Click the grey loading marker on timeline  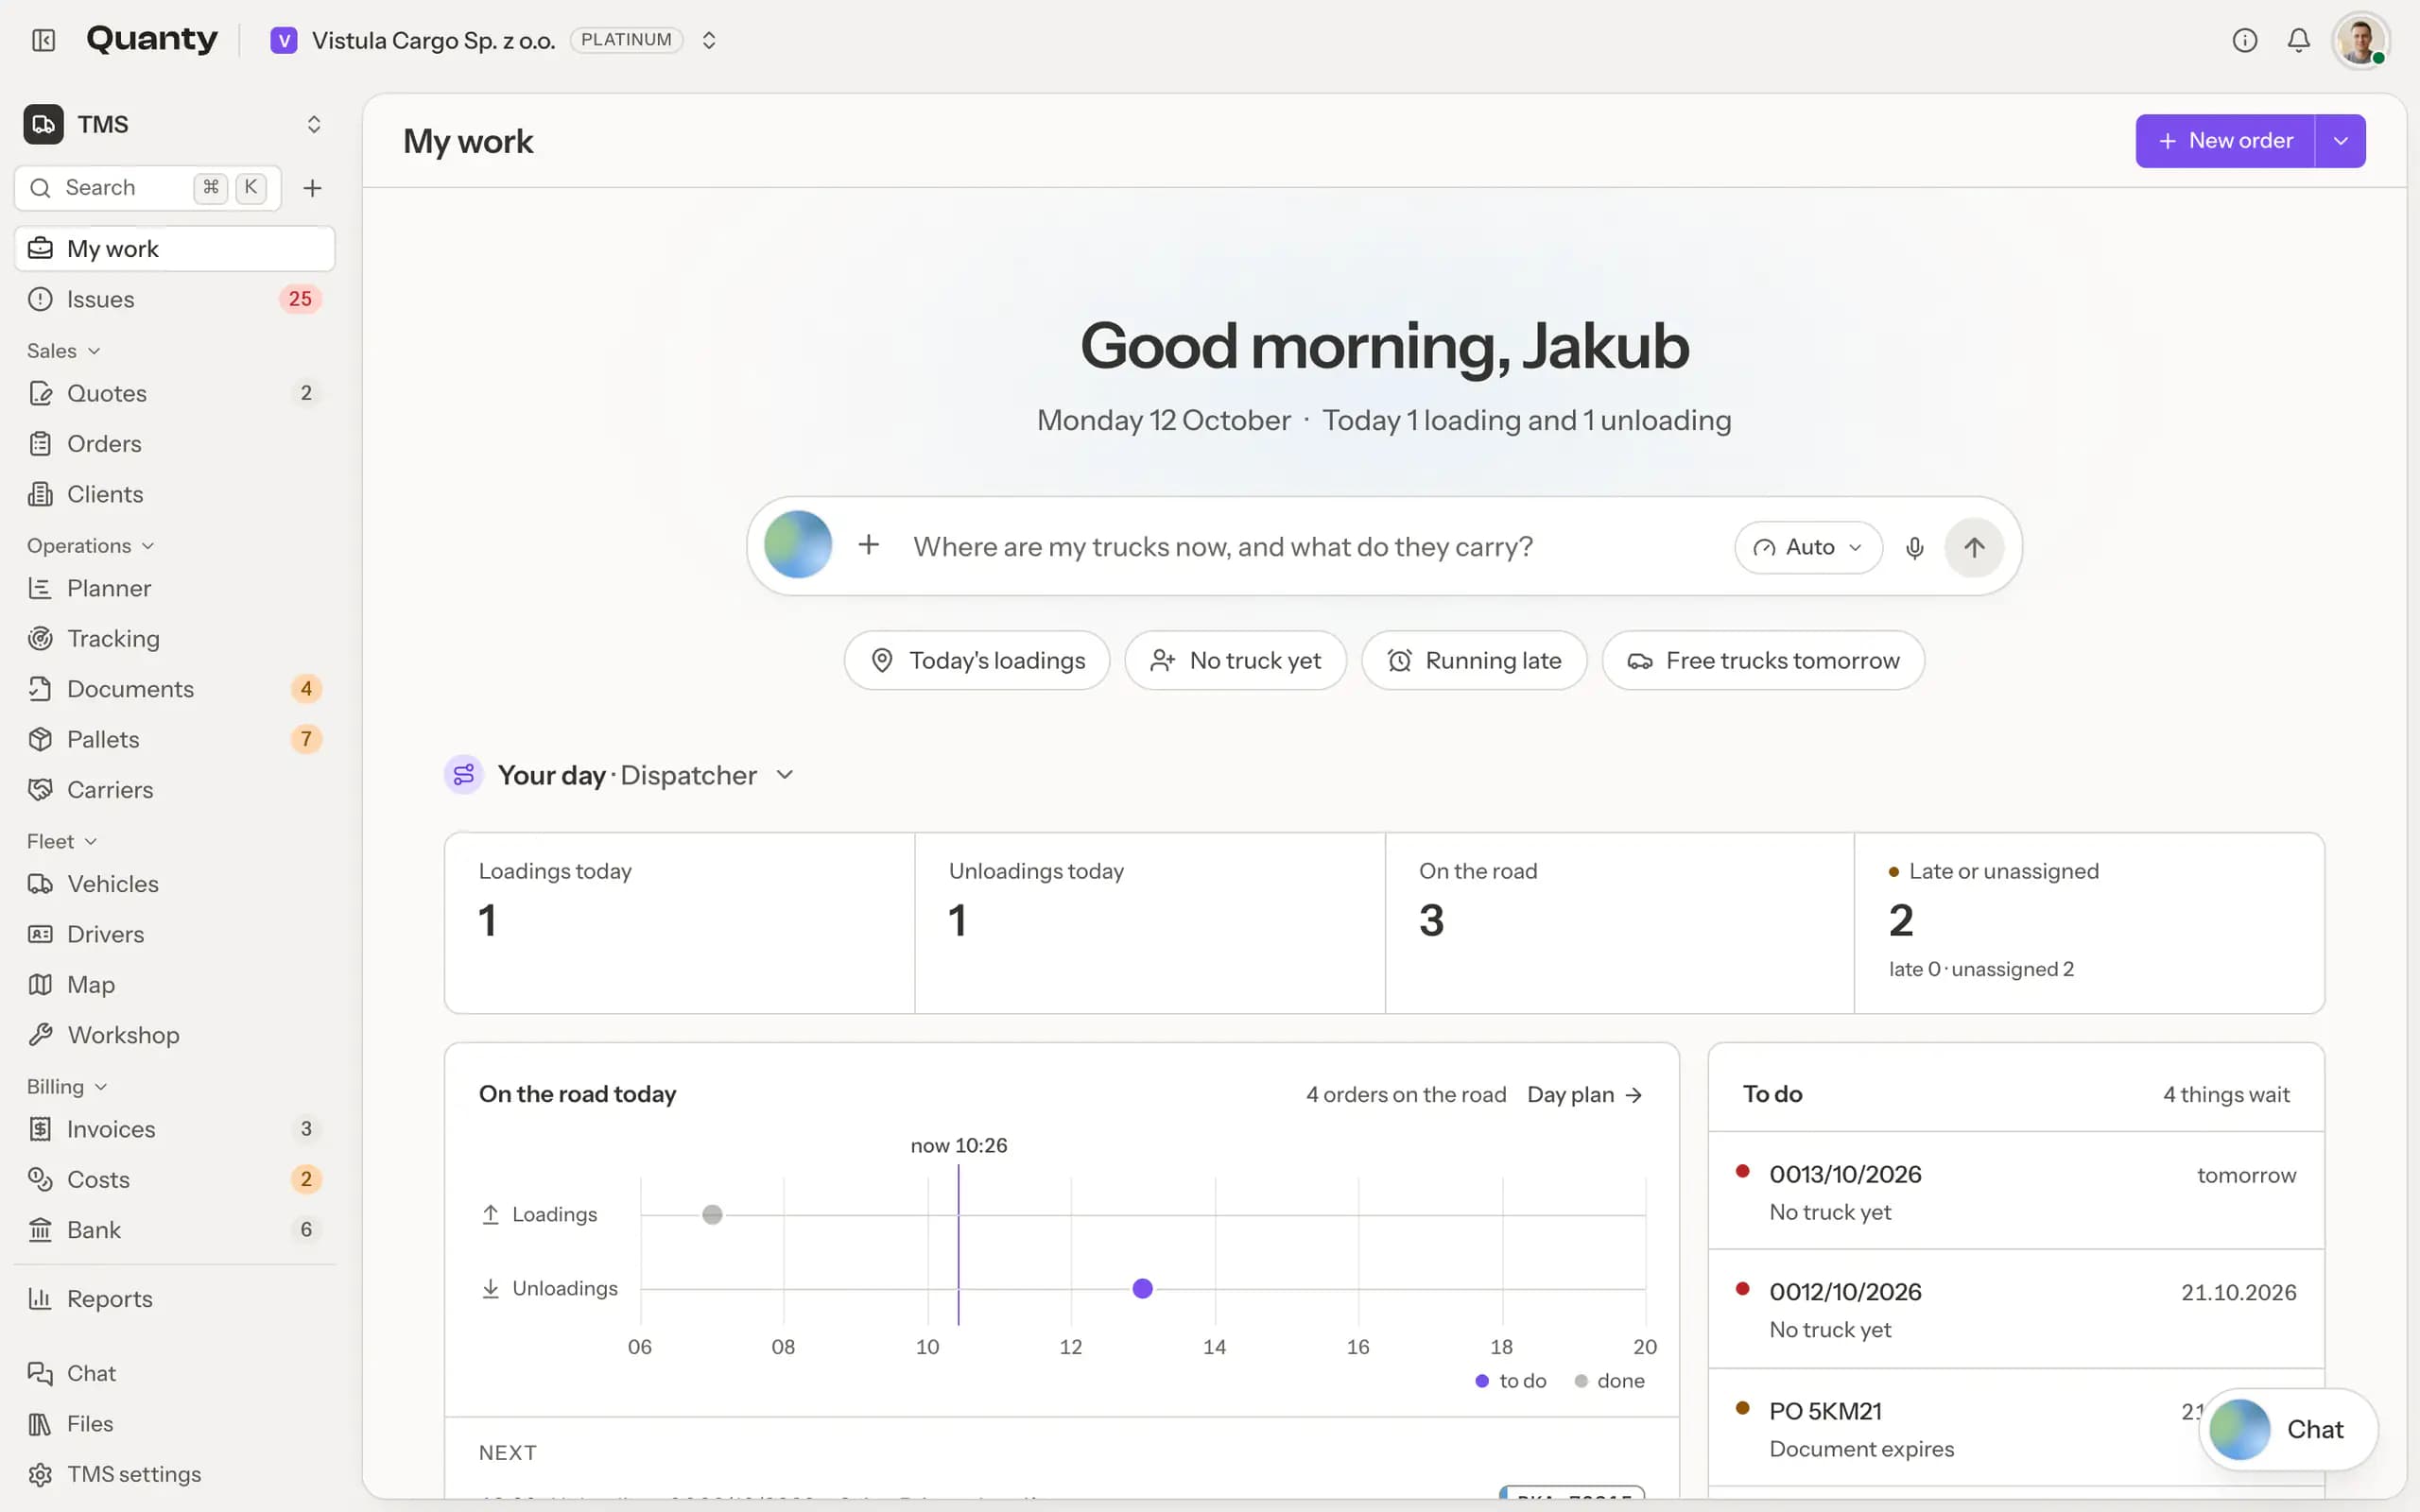(x=712, y=1214)
